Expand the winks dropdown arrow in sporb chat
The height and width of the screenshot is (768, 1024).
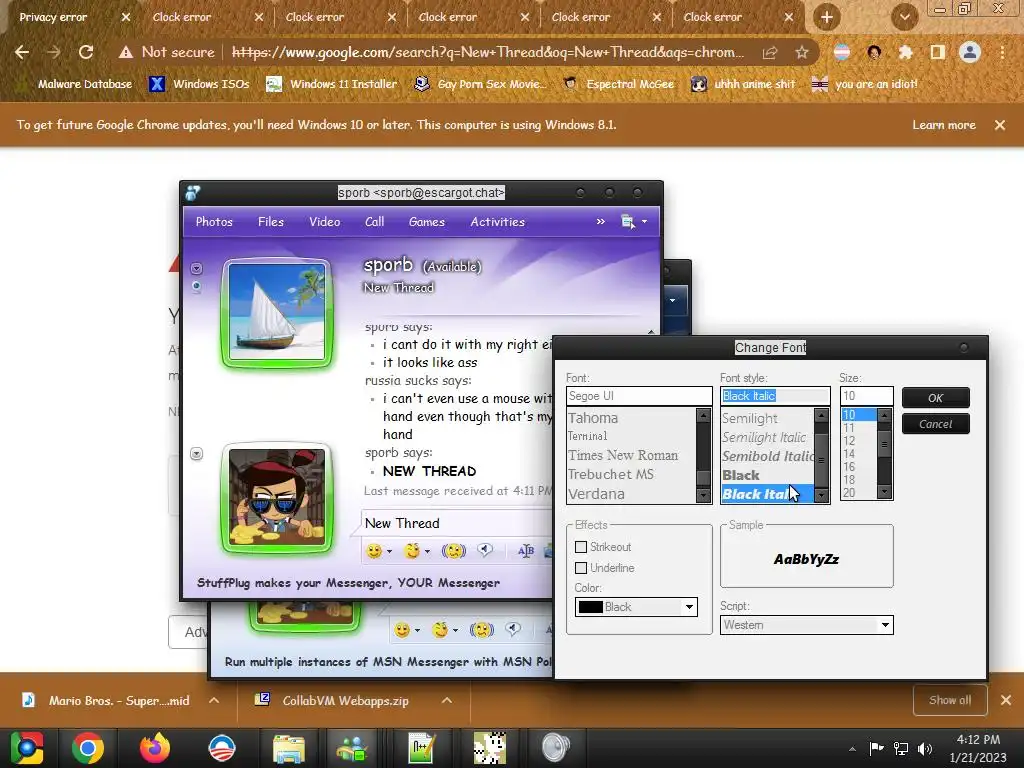pos(427,552)
